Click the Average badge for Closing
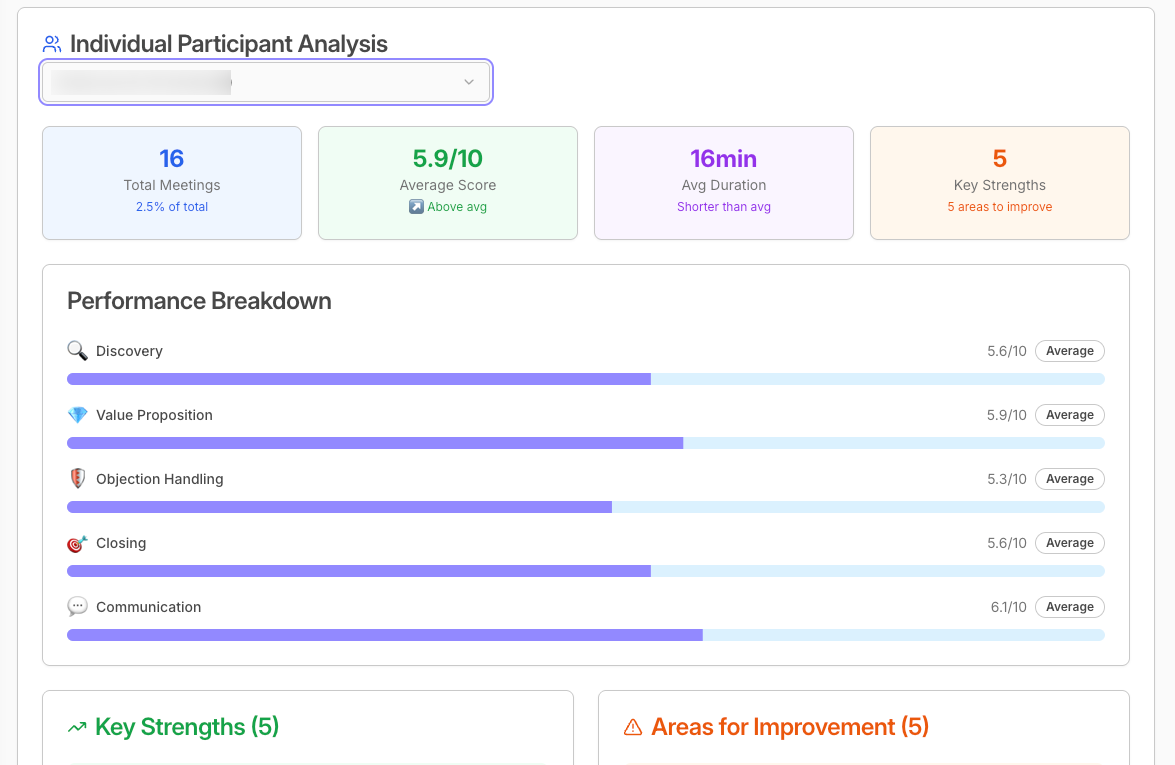 coord(1069,543)
